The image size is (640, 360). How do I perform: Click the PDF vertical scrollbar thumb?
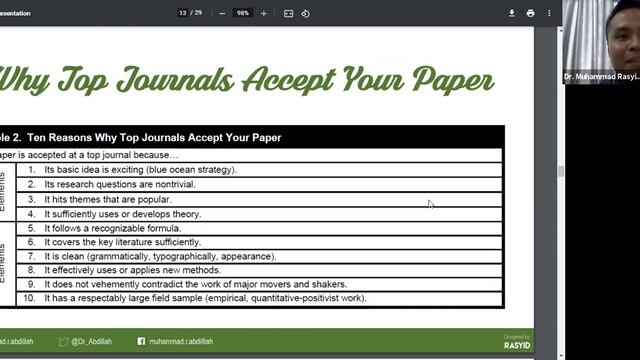(561, 171)
